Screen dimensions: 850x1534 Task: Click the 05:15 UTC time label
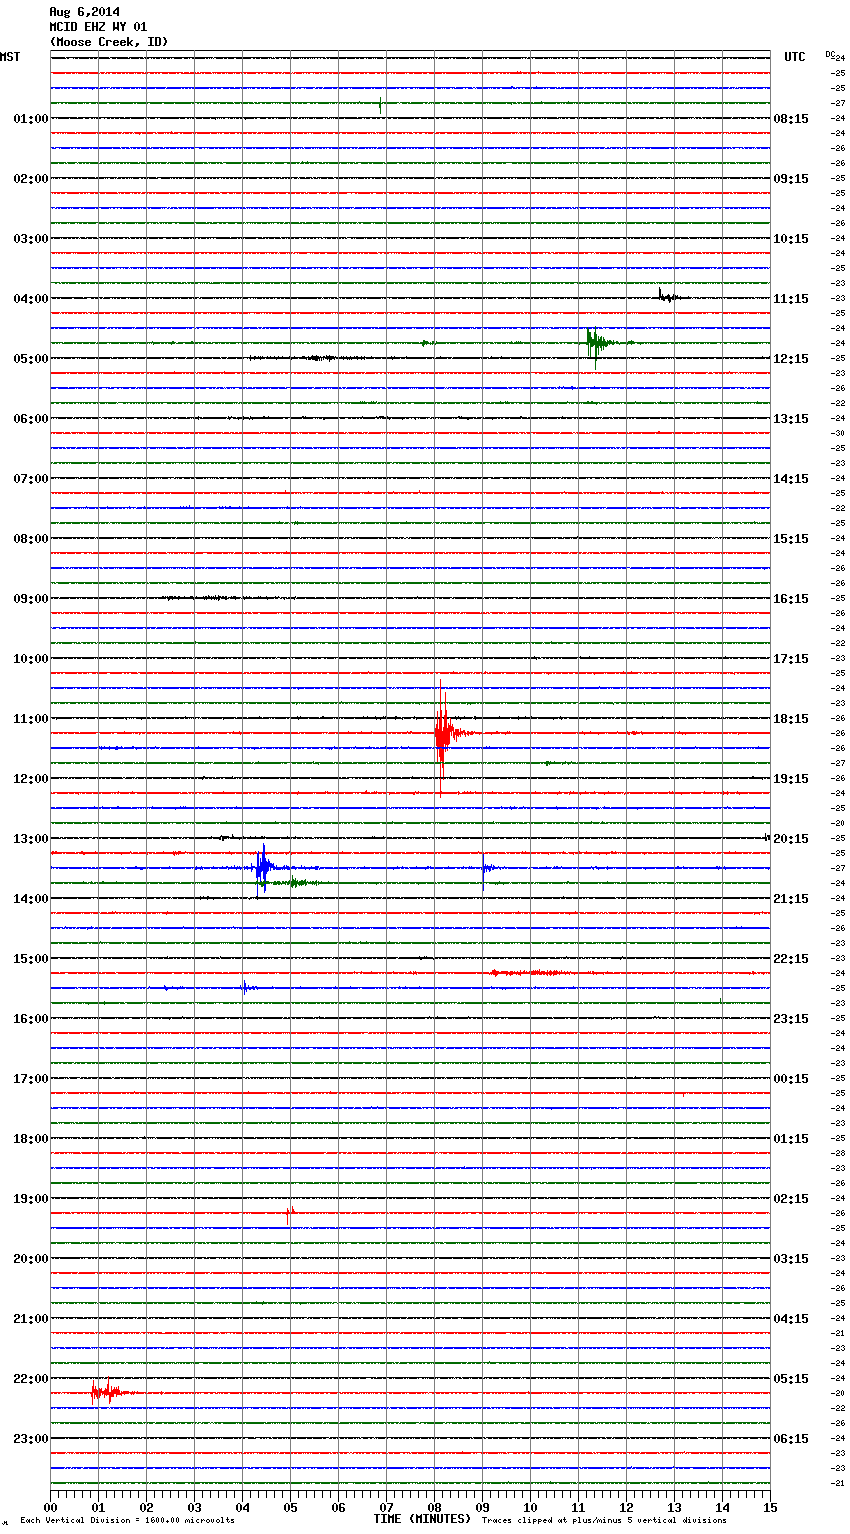coord(791,1379)
